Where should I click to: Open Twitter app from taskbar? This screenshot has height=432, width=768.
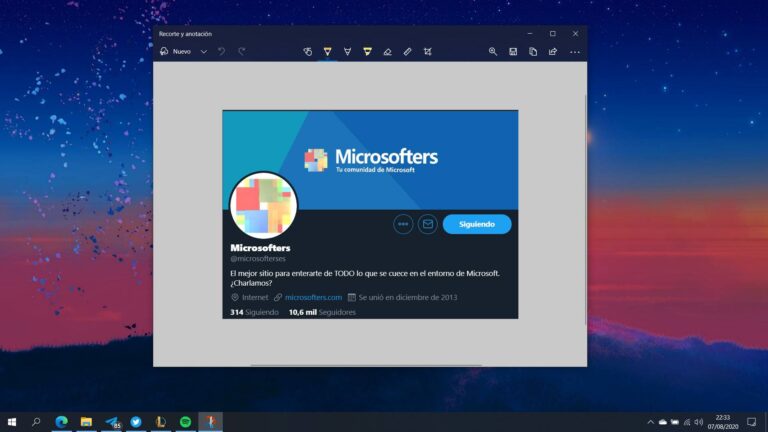click(136, 422)
